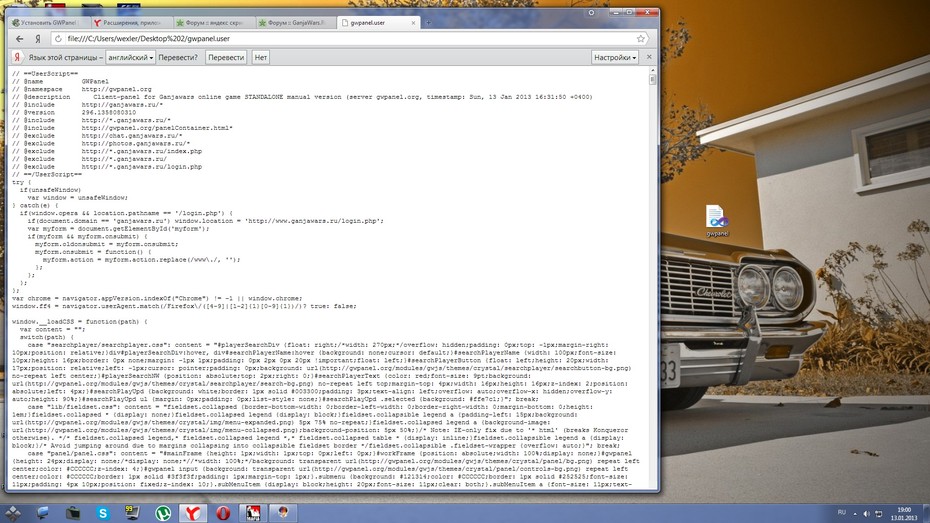Open the Mafia game taskbar icon

tap(253, 513)
